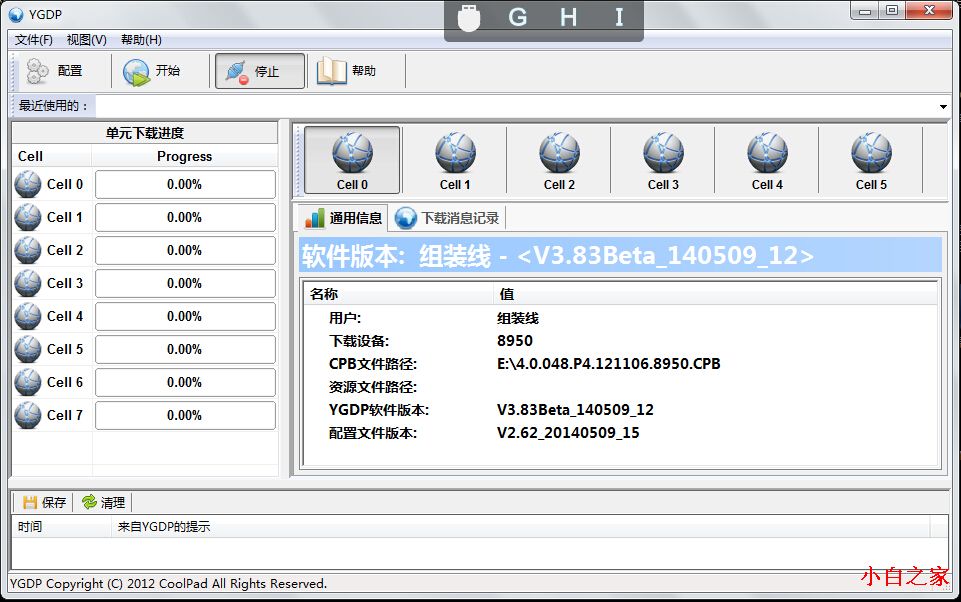Image resolution: width=961 pixels, height=602 pixels.
Task: Select the 资源文件路径: row
Action: pyautogui.click(x=621, y=387)
